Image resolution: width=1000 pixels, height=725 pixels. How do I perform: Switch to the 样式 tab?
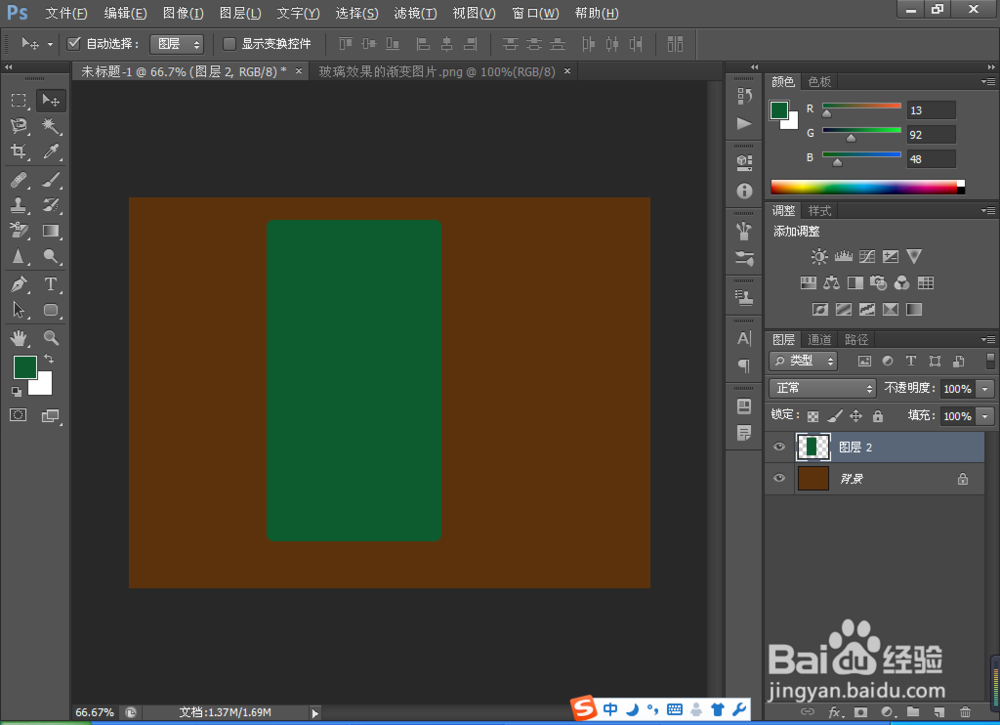point(819,210)
